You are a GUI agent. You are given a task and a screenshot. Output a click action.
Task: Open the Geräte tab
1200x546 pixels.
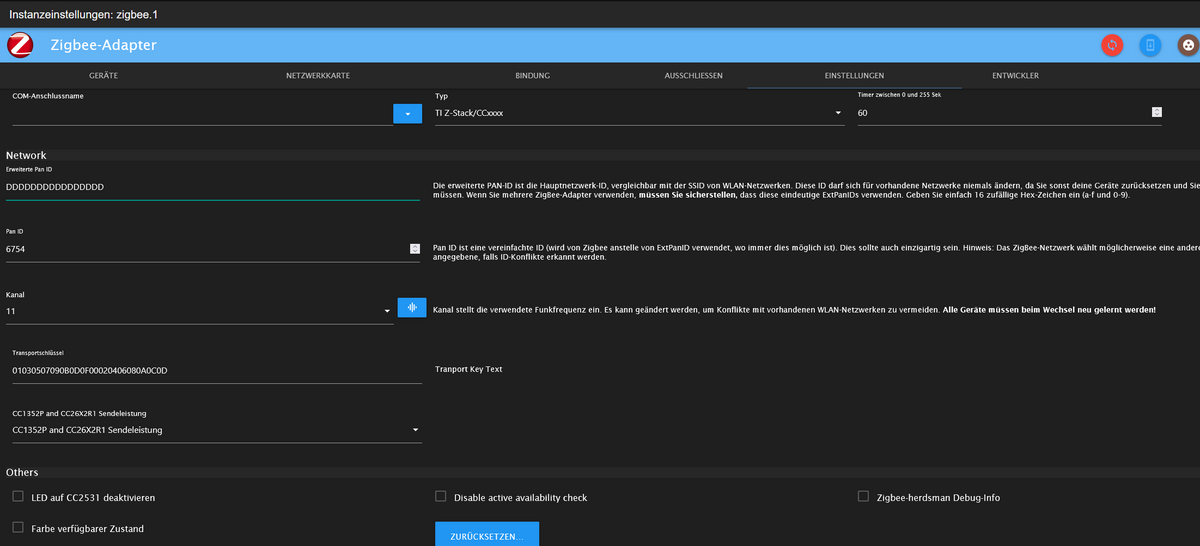point(105,76)
